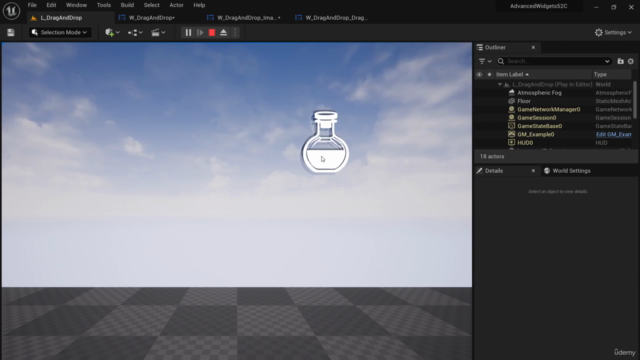Open the Help menu
The width and height of the screenshot is (640, 360).
point(199,5)
